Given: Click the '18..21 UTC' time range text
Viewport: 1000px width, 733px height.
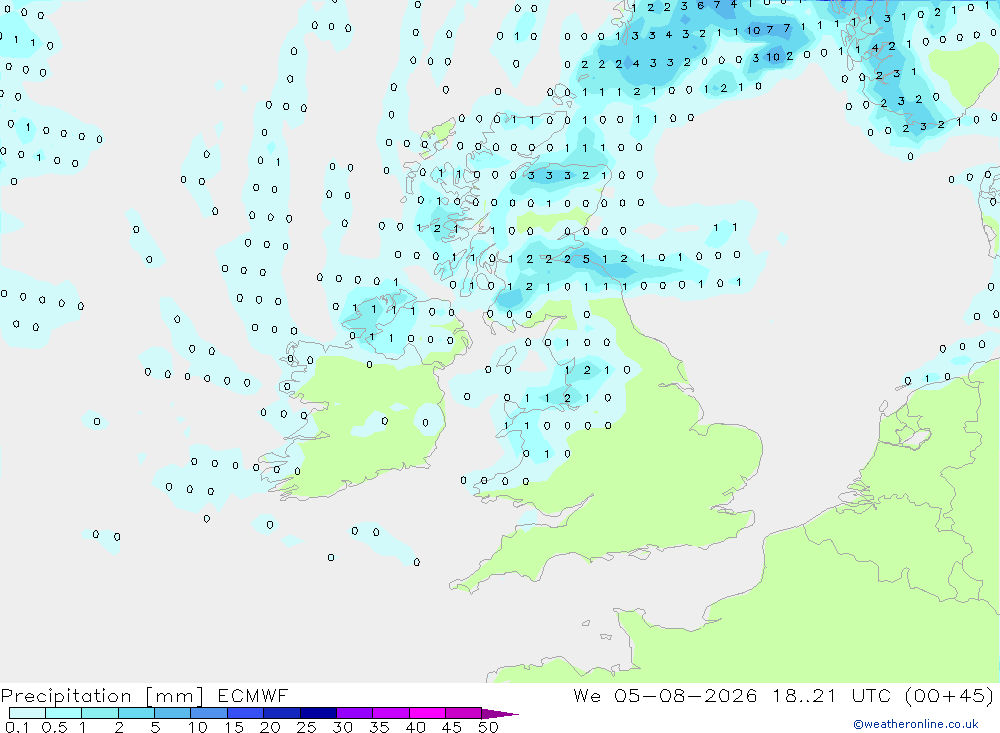Looking at the screenshot, I should pyautogui.click(x=831, y=695).
